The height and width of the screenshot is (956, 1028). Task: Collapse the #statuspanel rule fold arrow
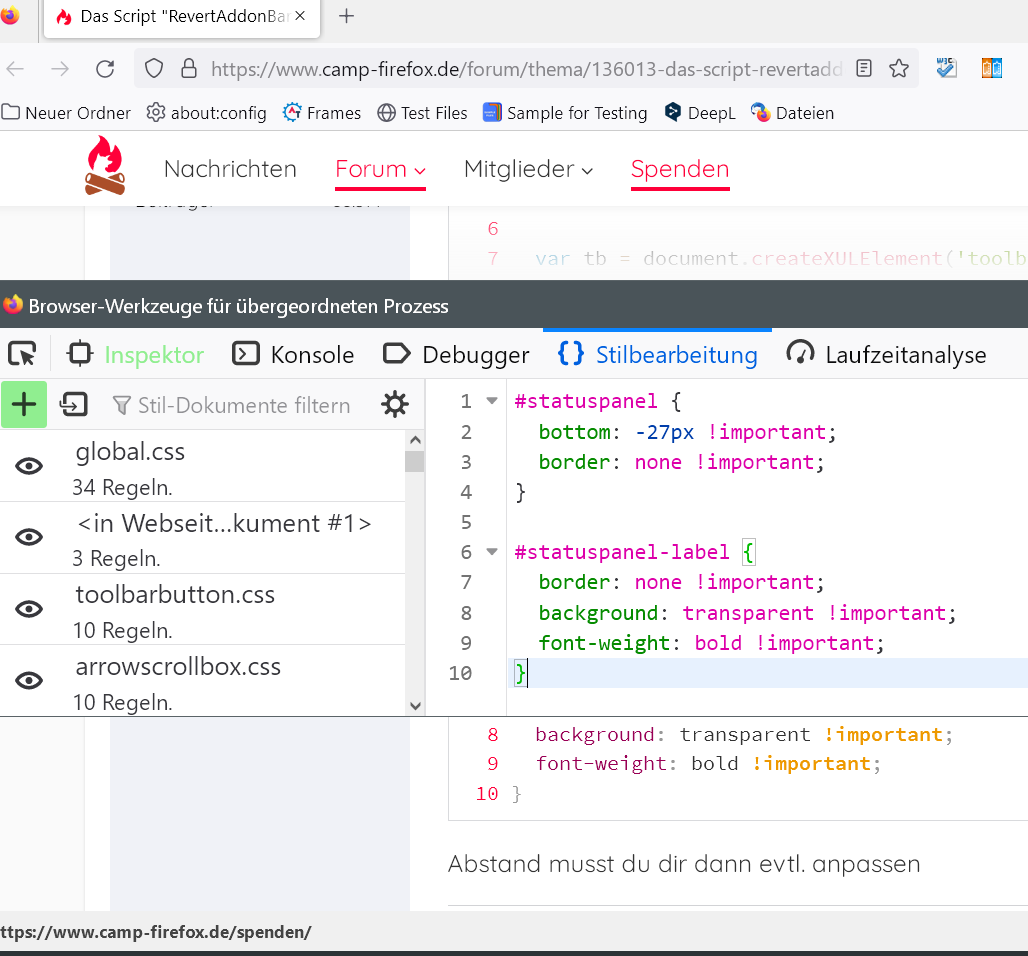(491, 401)
